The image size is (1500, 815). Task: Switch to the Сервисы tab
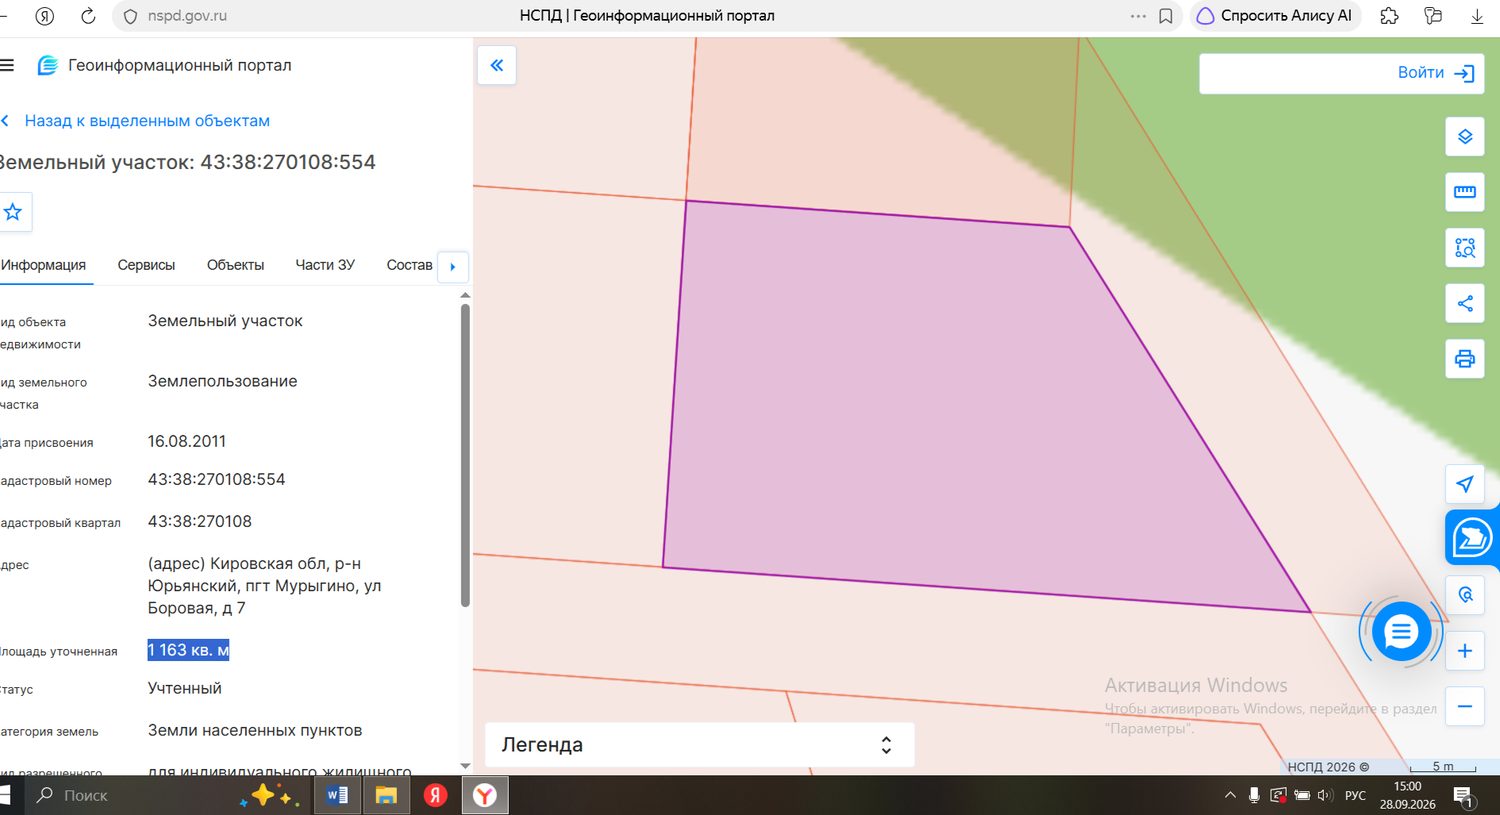click(x=146, y=265)
